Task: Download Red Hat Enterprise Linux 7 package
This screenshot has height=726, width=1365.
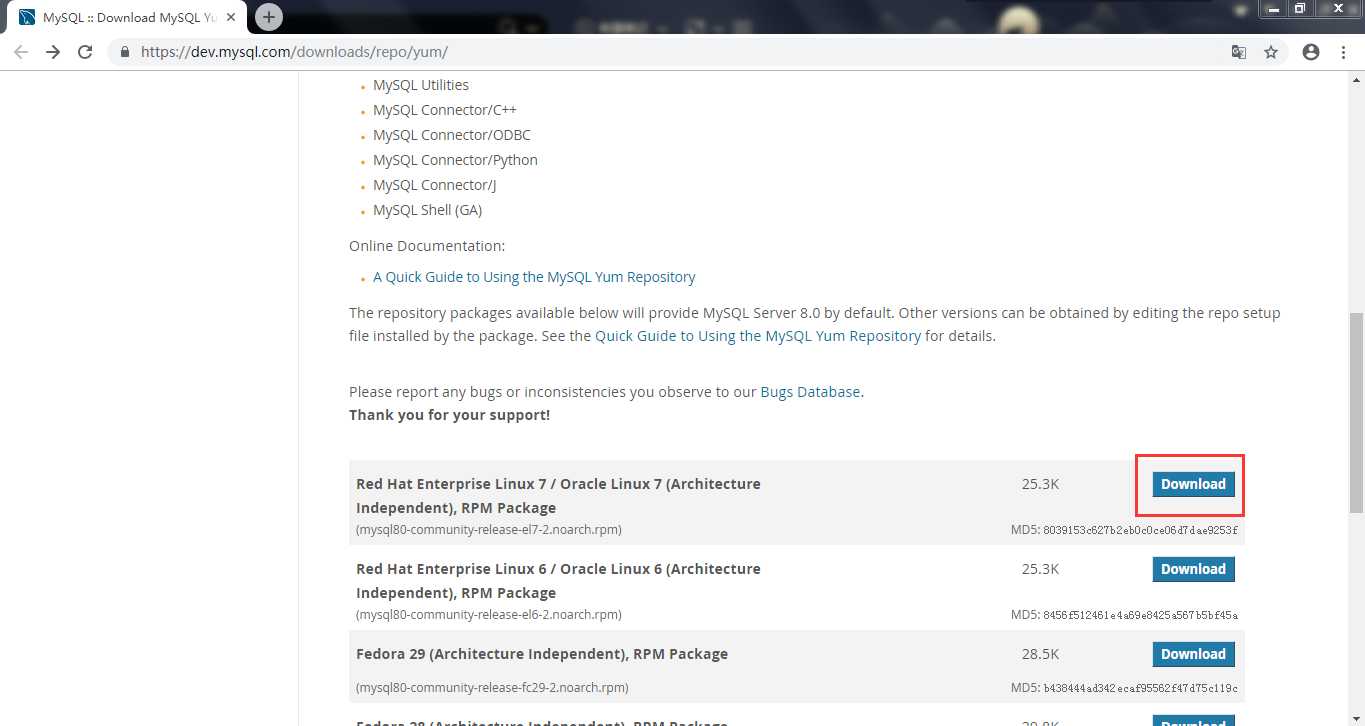Action: pyautogui.click(x=1193, y=484)
